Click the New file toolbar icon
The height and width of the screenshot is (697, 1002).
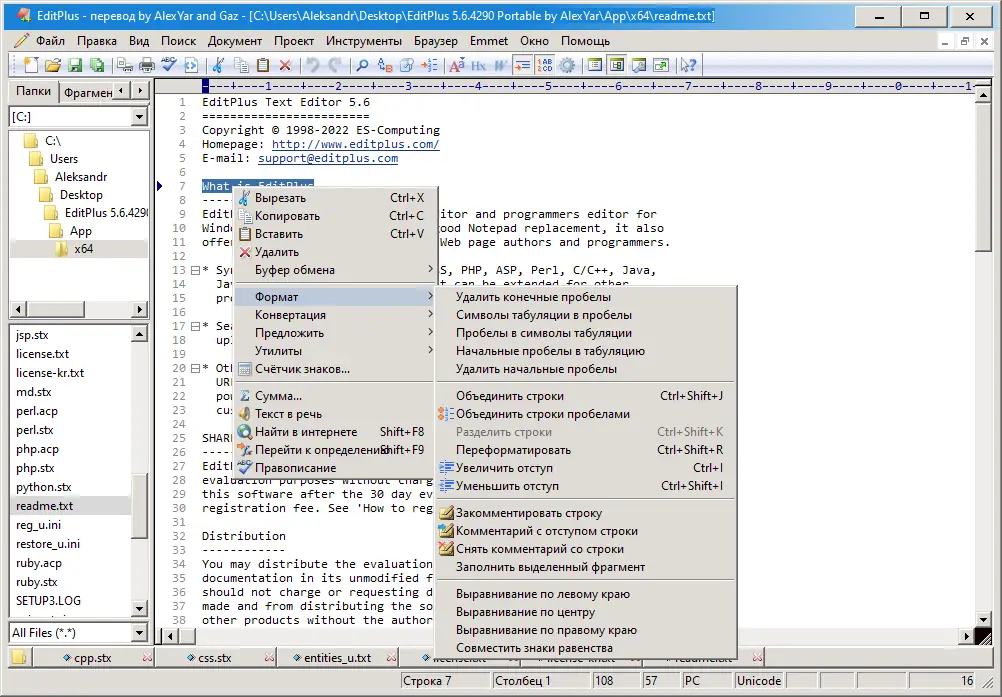click(x=30, y=66)
